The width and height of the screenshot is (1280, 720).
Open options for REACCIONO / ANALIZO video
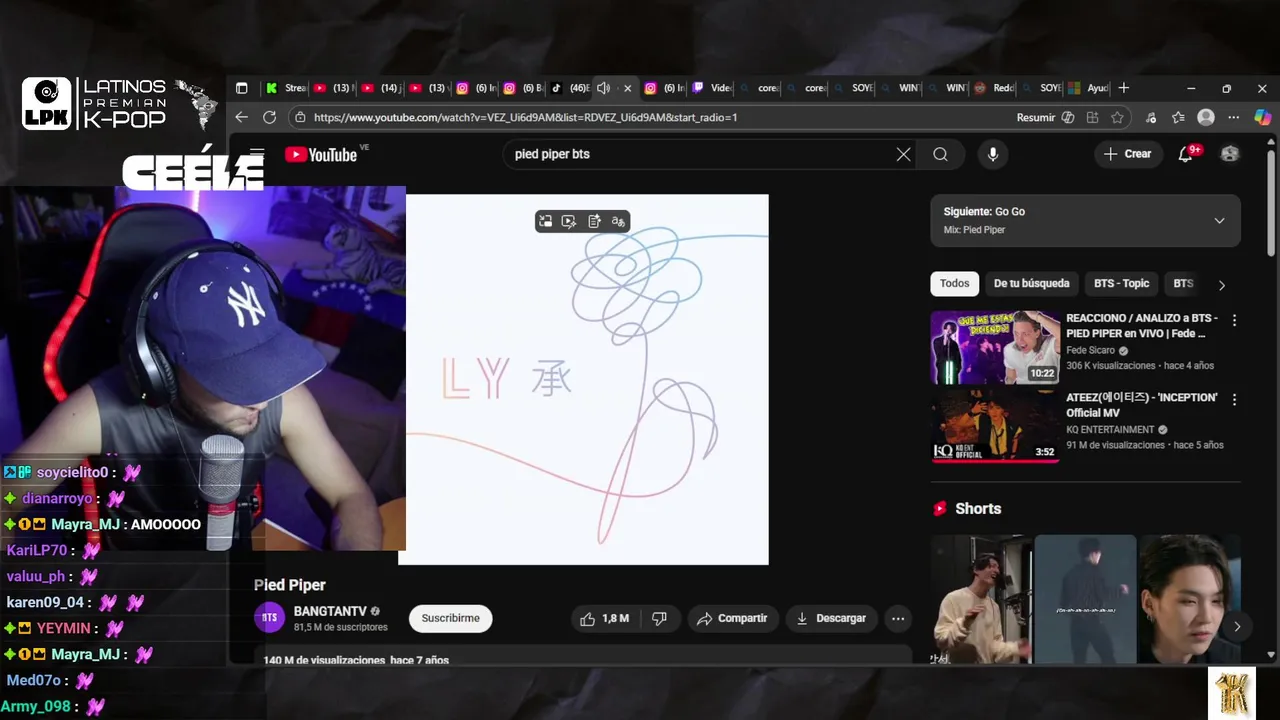pyautogui.click(x=1234, y=321)
